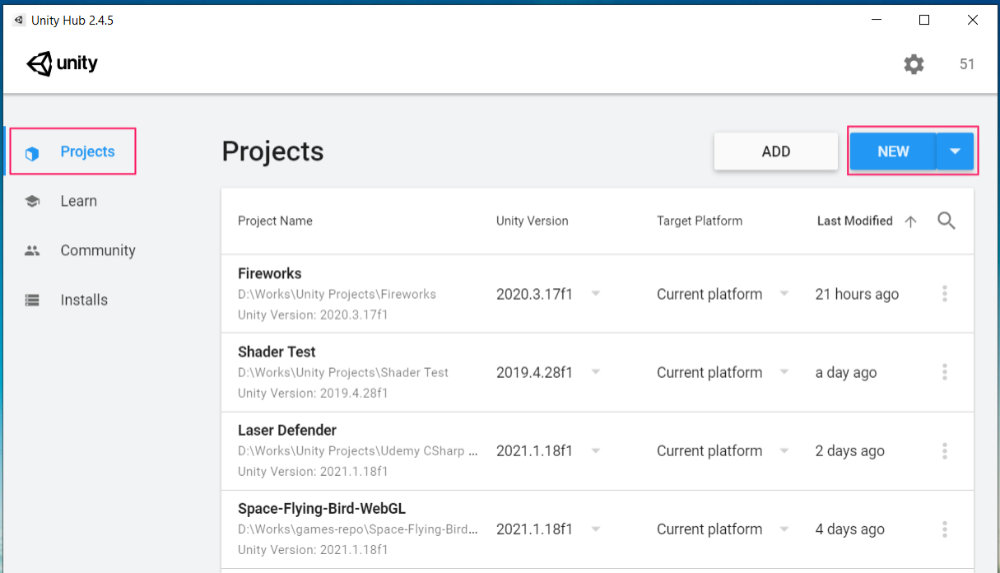Open Unity version dropdown for Fireworks
The width and height of the screenshot is (1000, 573).
[595, 294]
